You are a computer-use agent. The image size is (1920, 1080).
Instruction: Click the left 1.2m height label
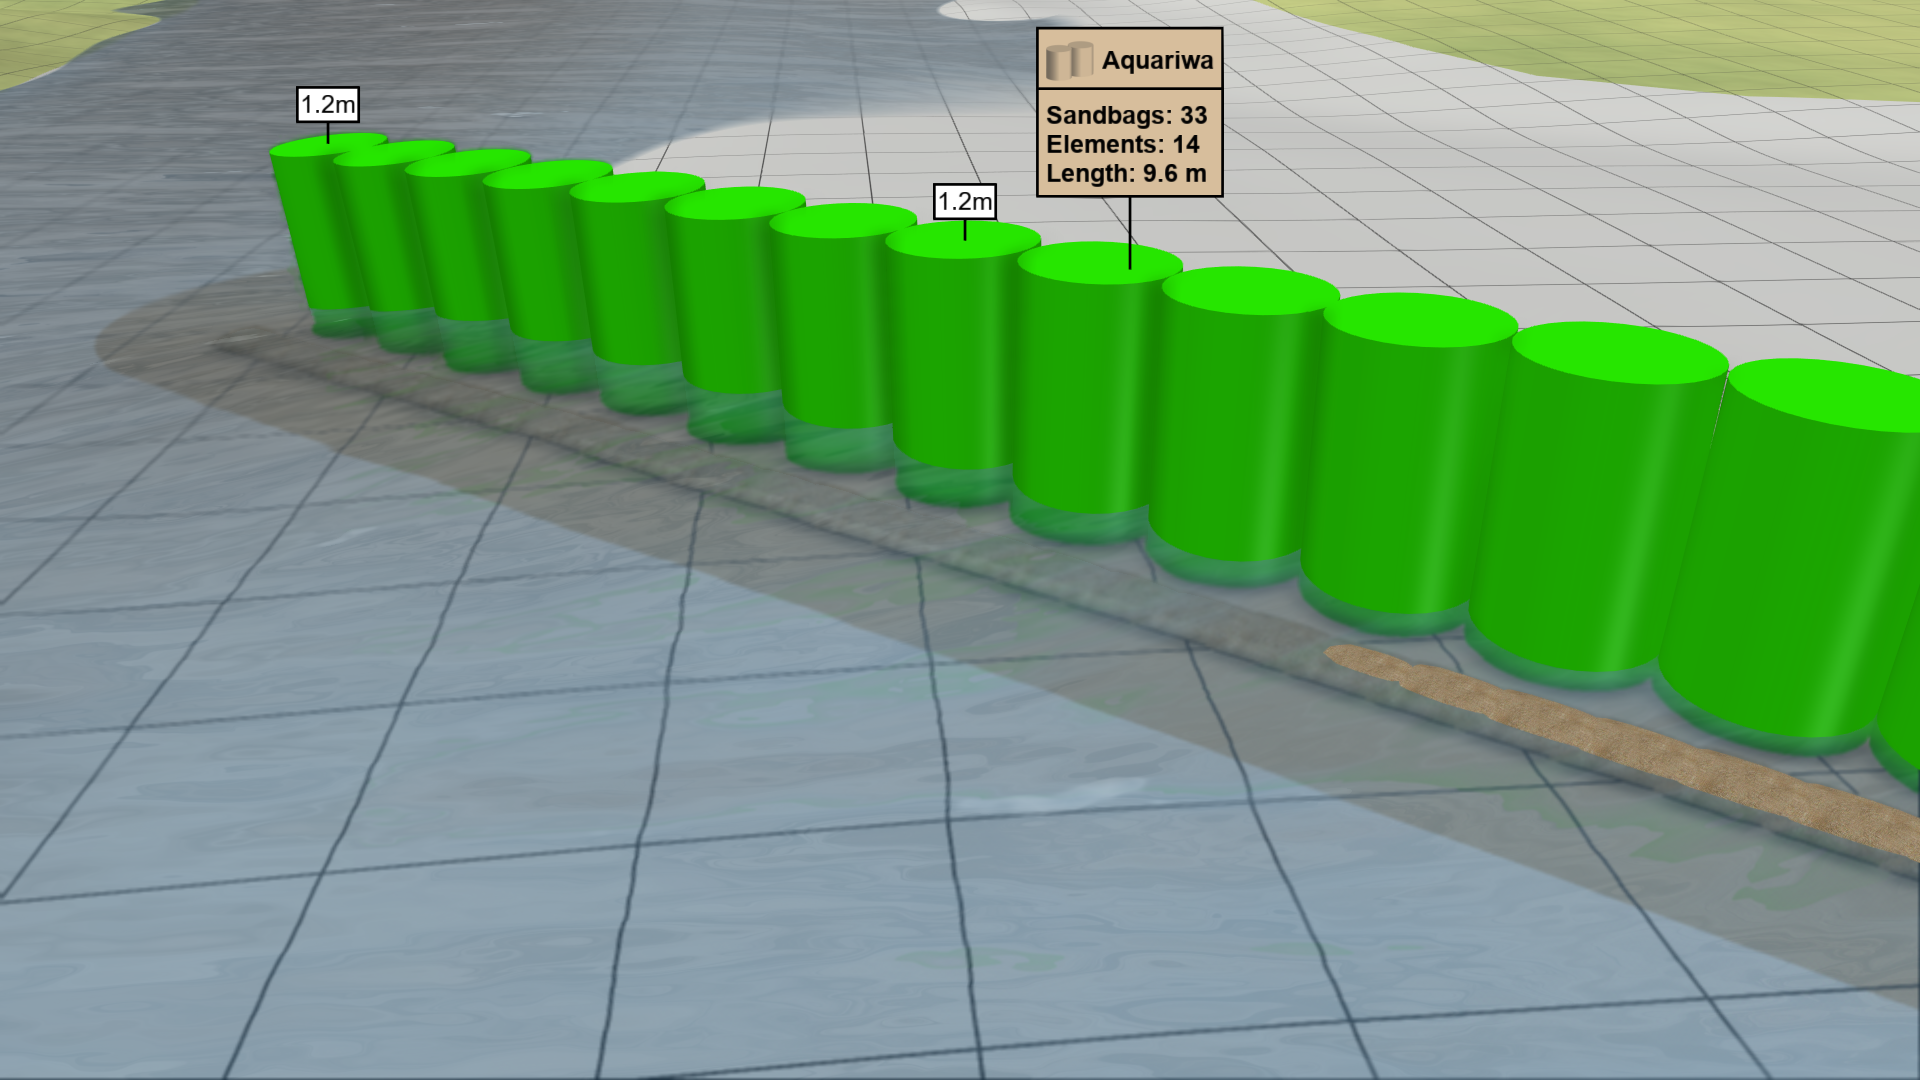pyautogui.click(x=328, y=101)
